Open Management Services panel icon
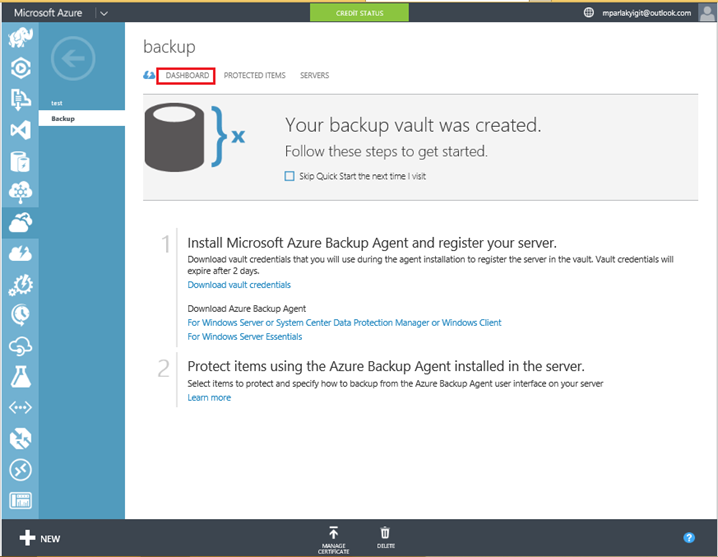This screenshot has height=557, width=718. coord(20,500)
